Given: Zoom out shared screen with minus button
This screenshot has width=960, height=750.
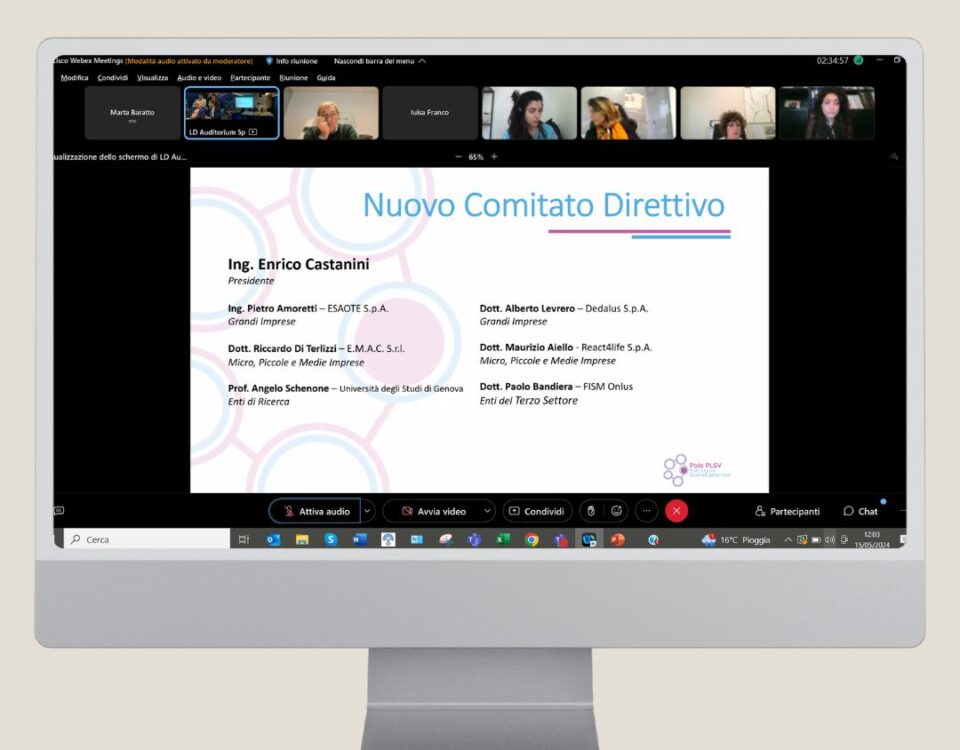Looking at the screenshot, I should (459, 157).
